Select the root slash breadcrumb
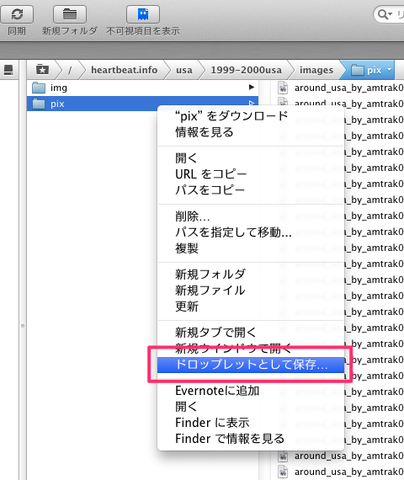The width and height of the screenshot is (404, 480). 70,70
